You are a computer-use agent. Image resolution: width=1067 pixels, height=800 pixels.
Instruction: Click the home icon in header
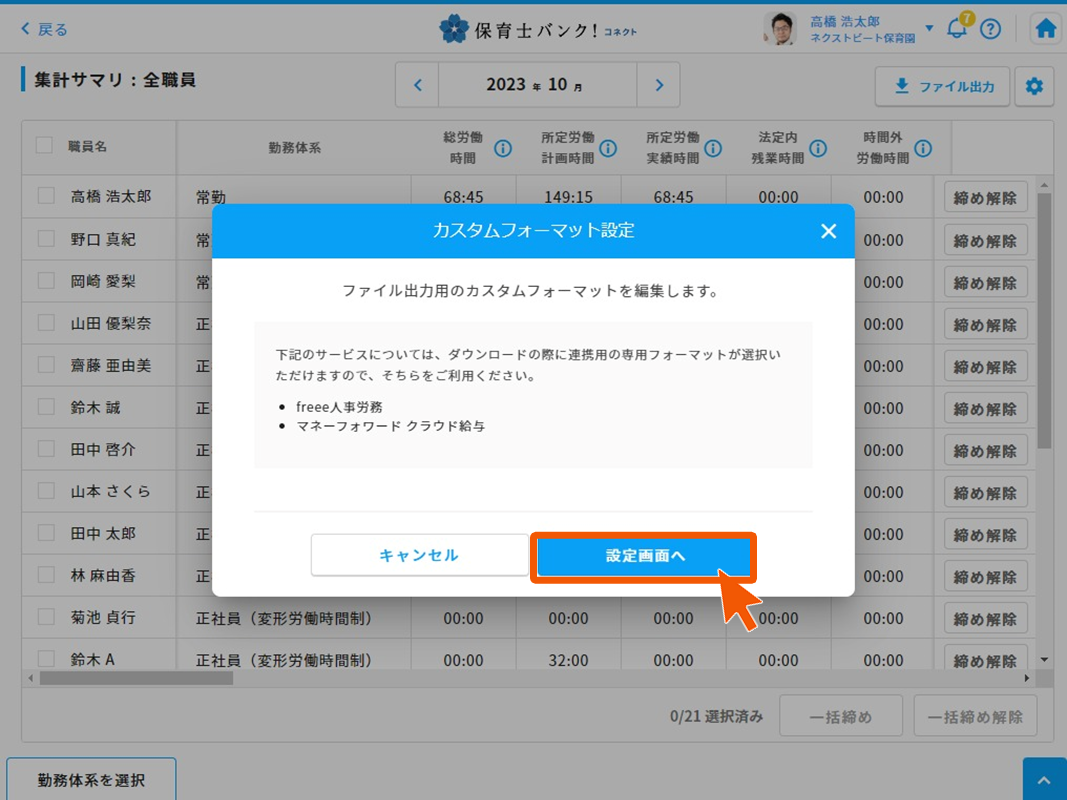point(1045,29)
